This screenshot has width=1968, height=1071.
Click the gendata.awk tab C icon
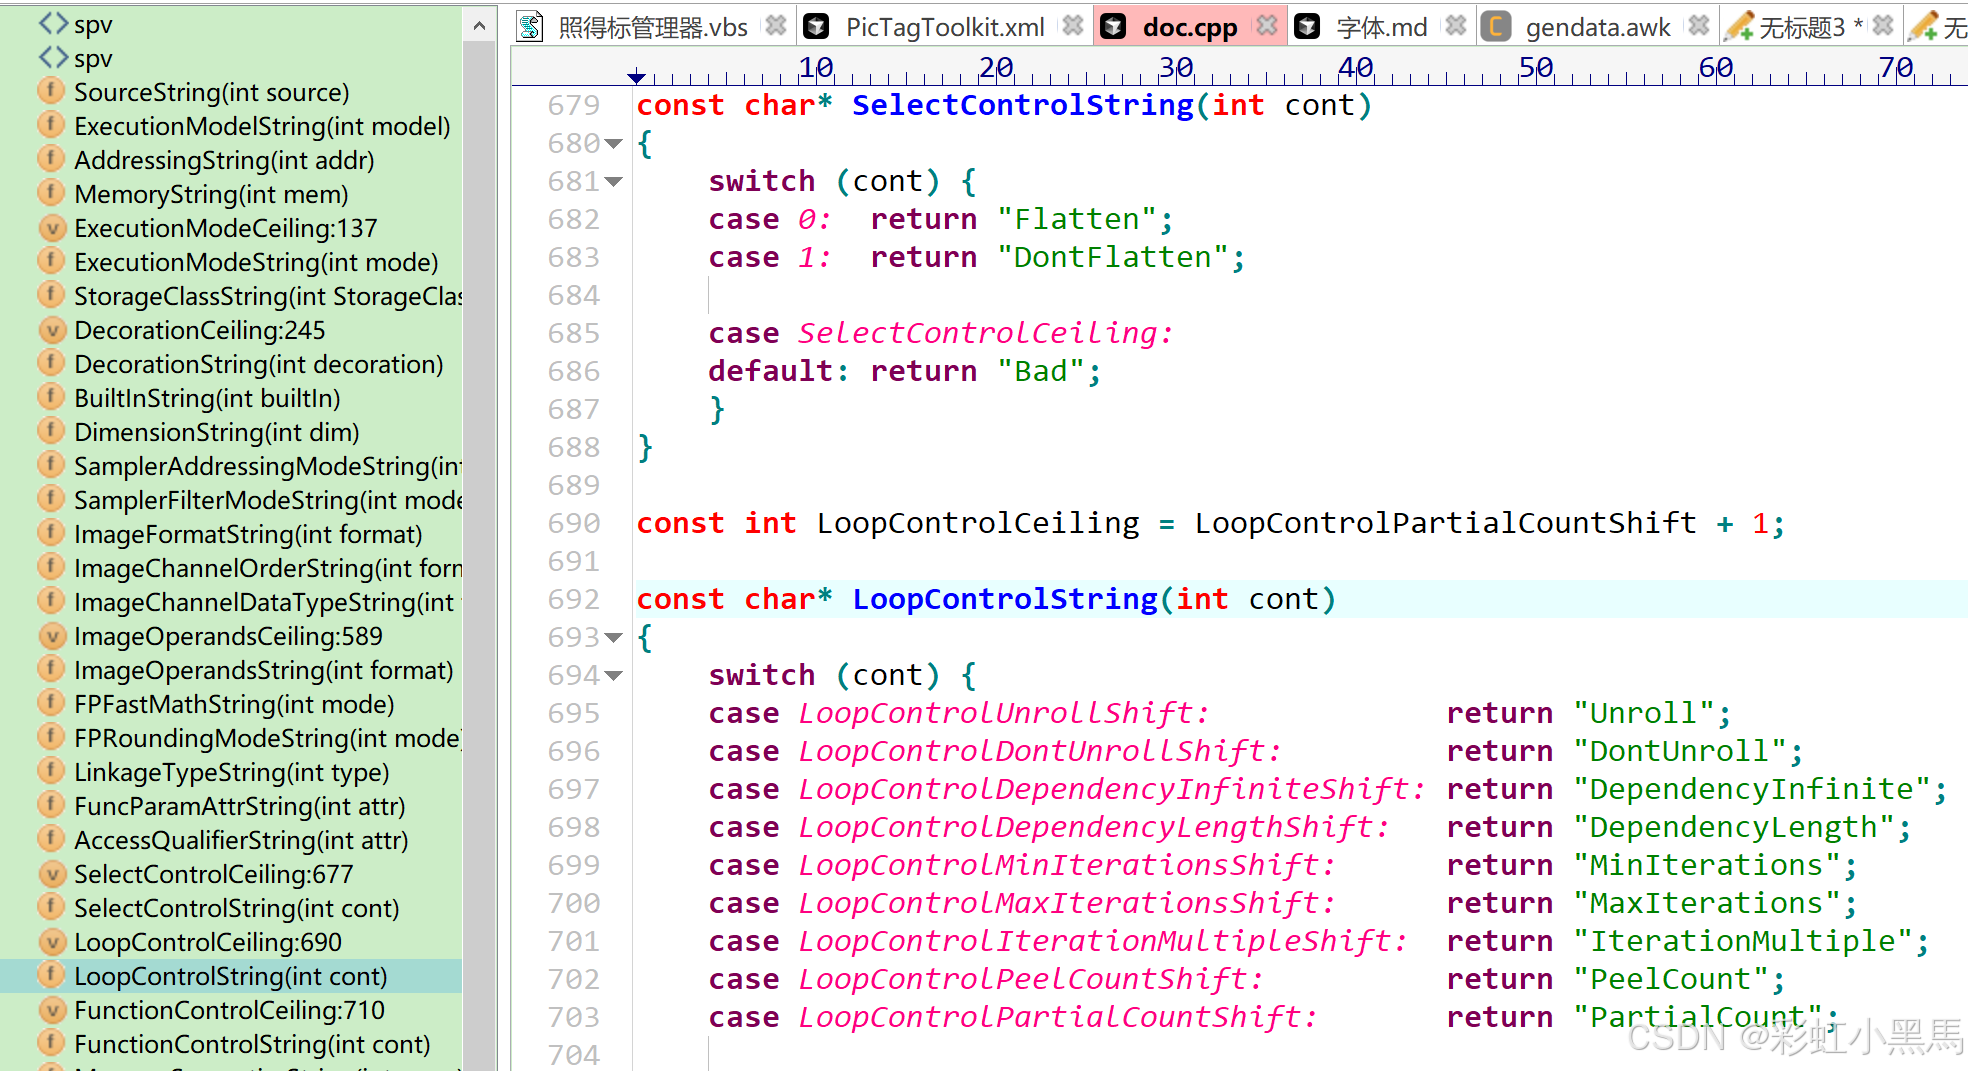[x=1495, y=26]
